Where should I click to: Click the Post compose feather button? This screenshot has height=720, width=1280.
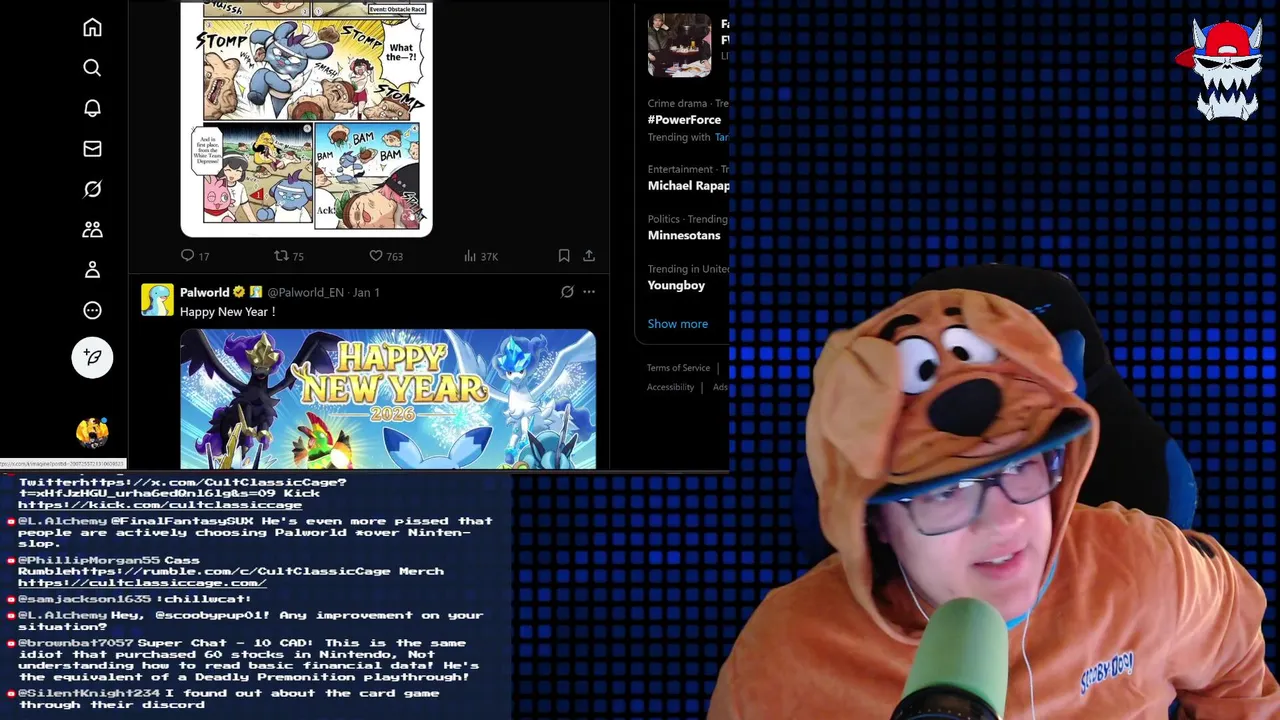click(92, 357)
